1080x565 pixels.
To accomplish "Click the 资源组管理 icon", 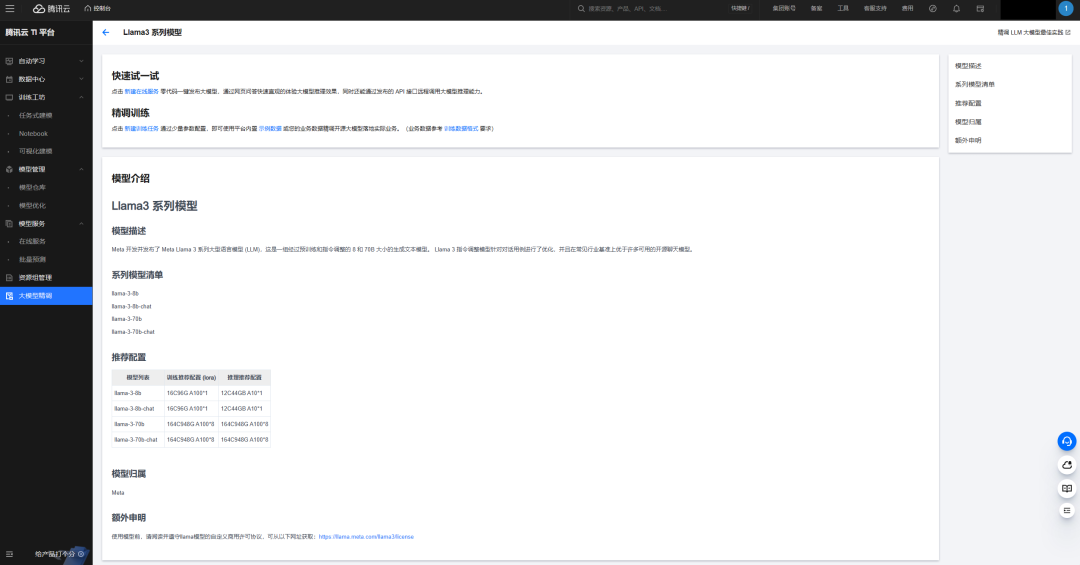I will [x=9, y=278].
